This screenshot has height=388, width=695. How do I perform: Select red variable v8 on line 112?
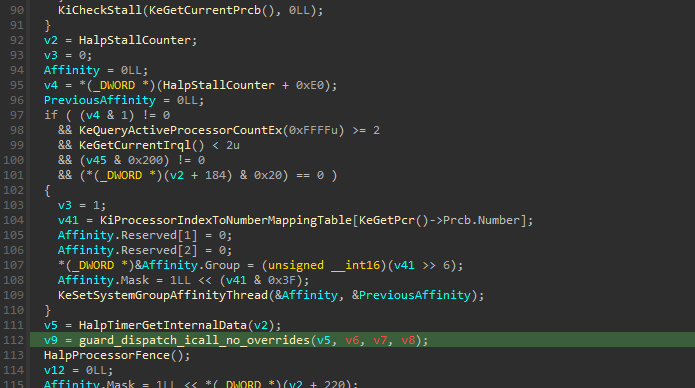point(408,340)
